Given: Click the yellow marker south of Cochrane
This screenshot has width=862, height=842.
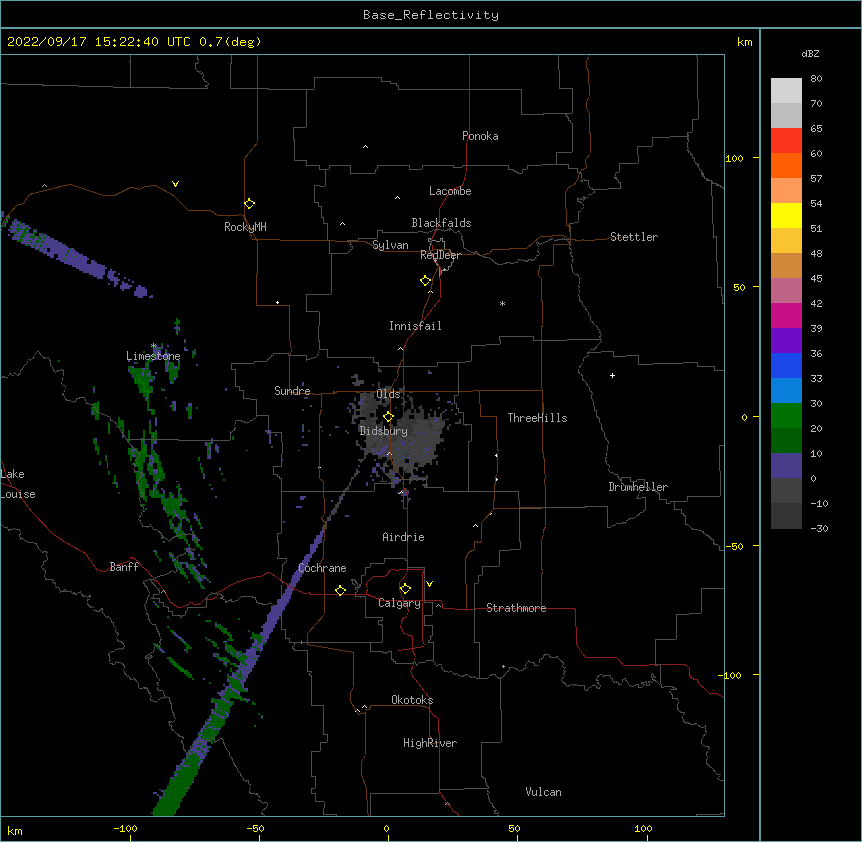Looking at the screenshot, I should [340, 590].
